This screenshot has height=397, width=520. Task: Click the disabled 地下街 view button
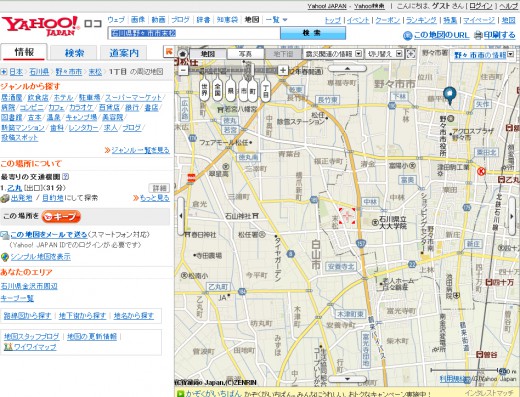(283, 54)
